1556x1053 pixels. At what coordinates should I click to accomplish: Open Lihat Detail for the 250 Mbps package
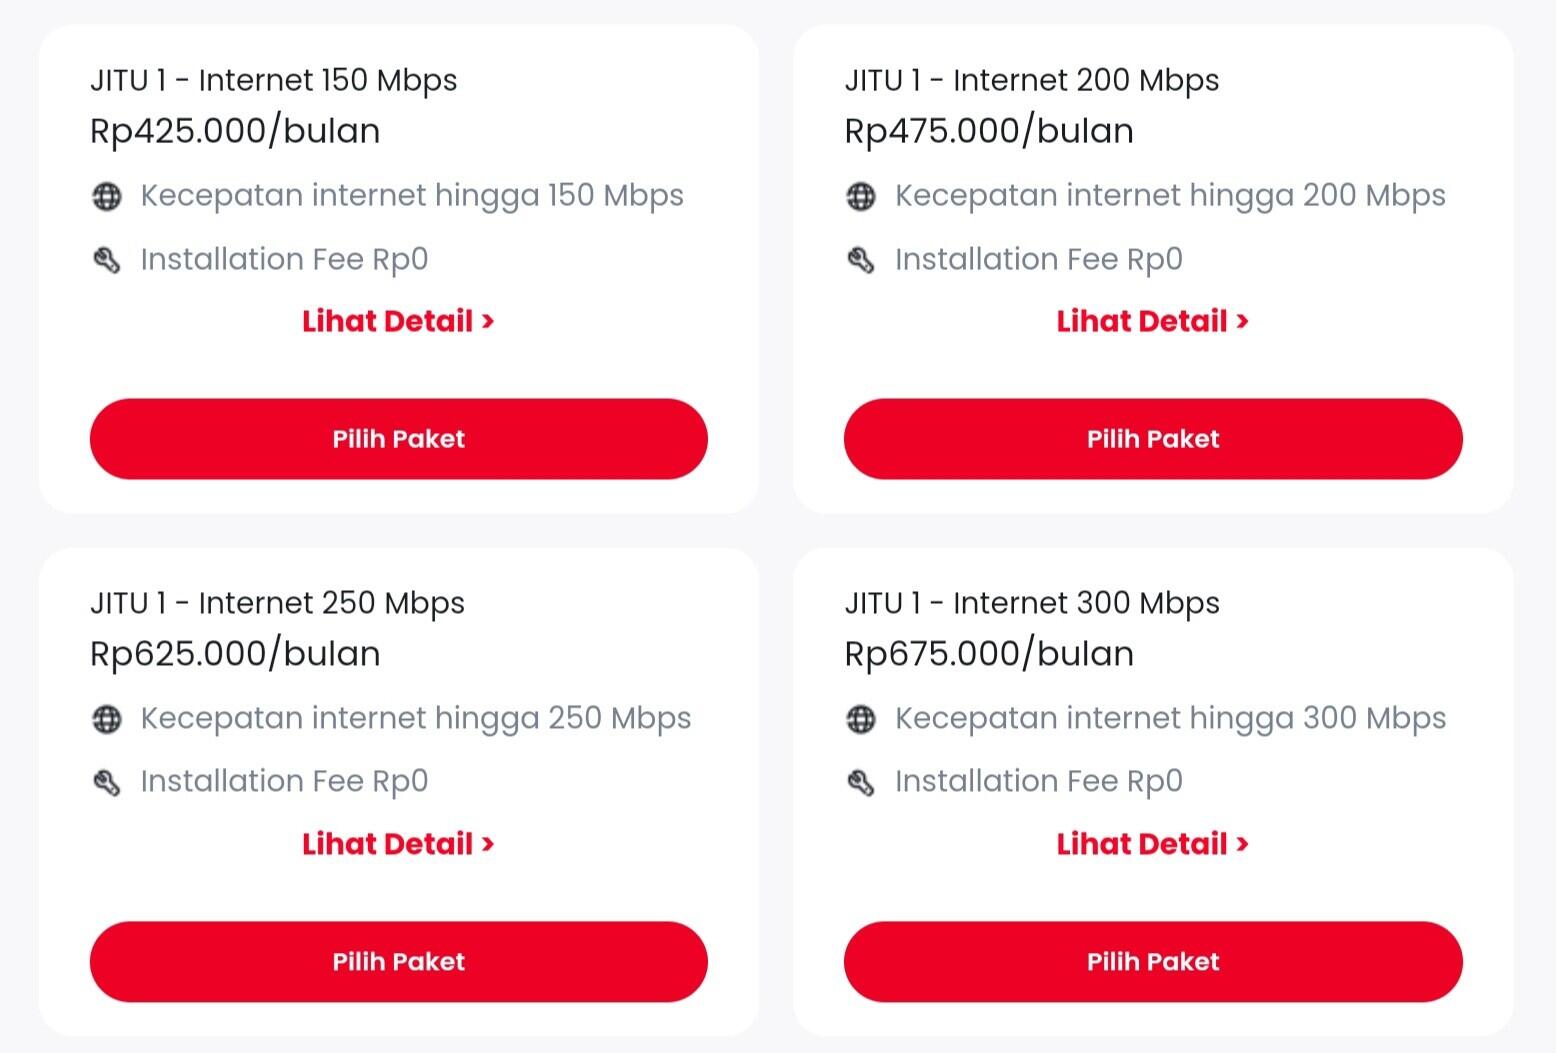point(398,844)
